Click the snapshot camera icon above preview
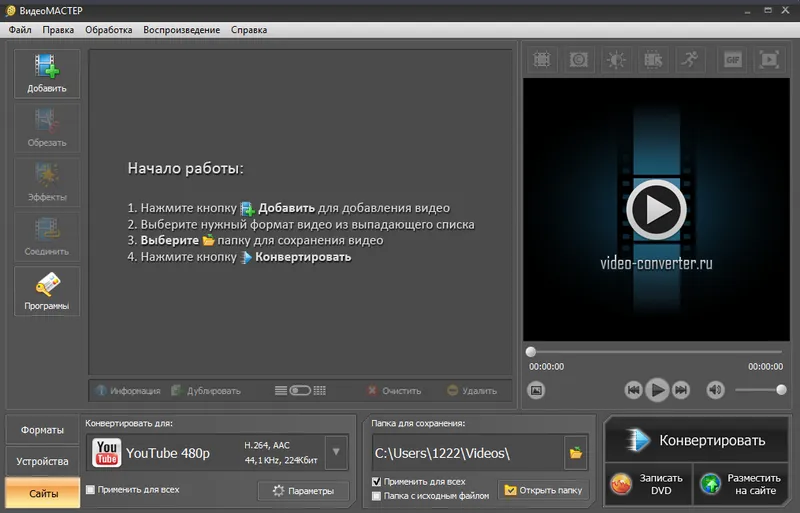This screenshot has height=513, width=800. click(579, 60)
